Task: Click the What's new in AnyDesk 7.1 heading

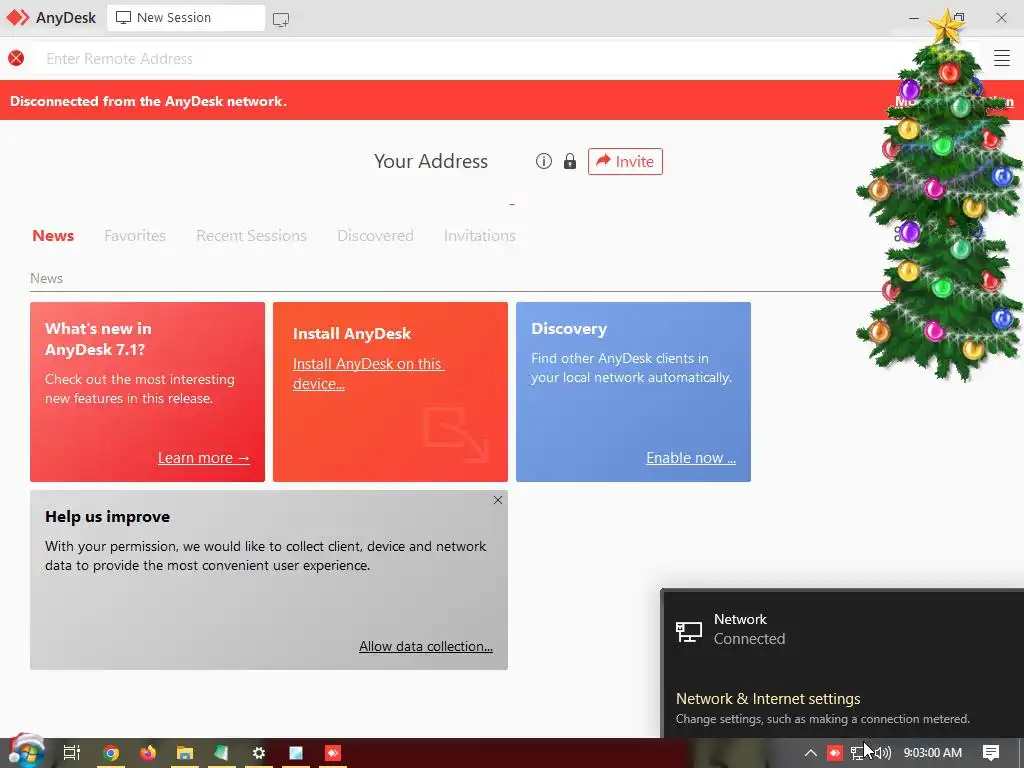Action: (98, 339)
